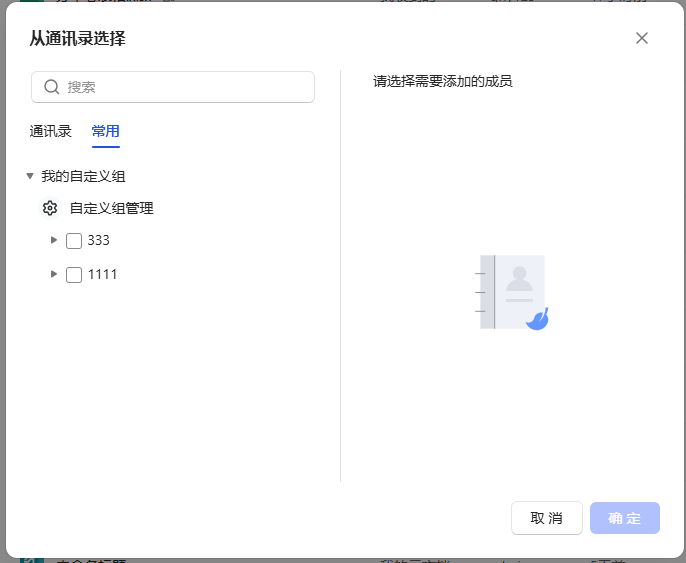Switch to the 通讯录 tab
Screen dimensions: 686x563
(x=51, y=131)
